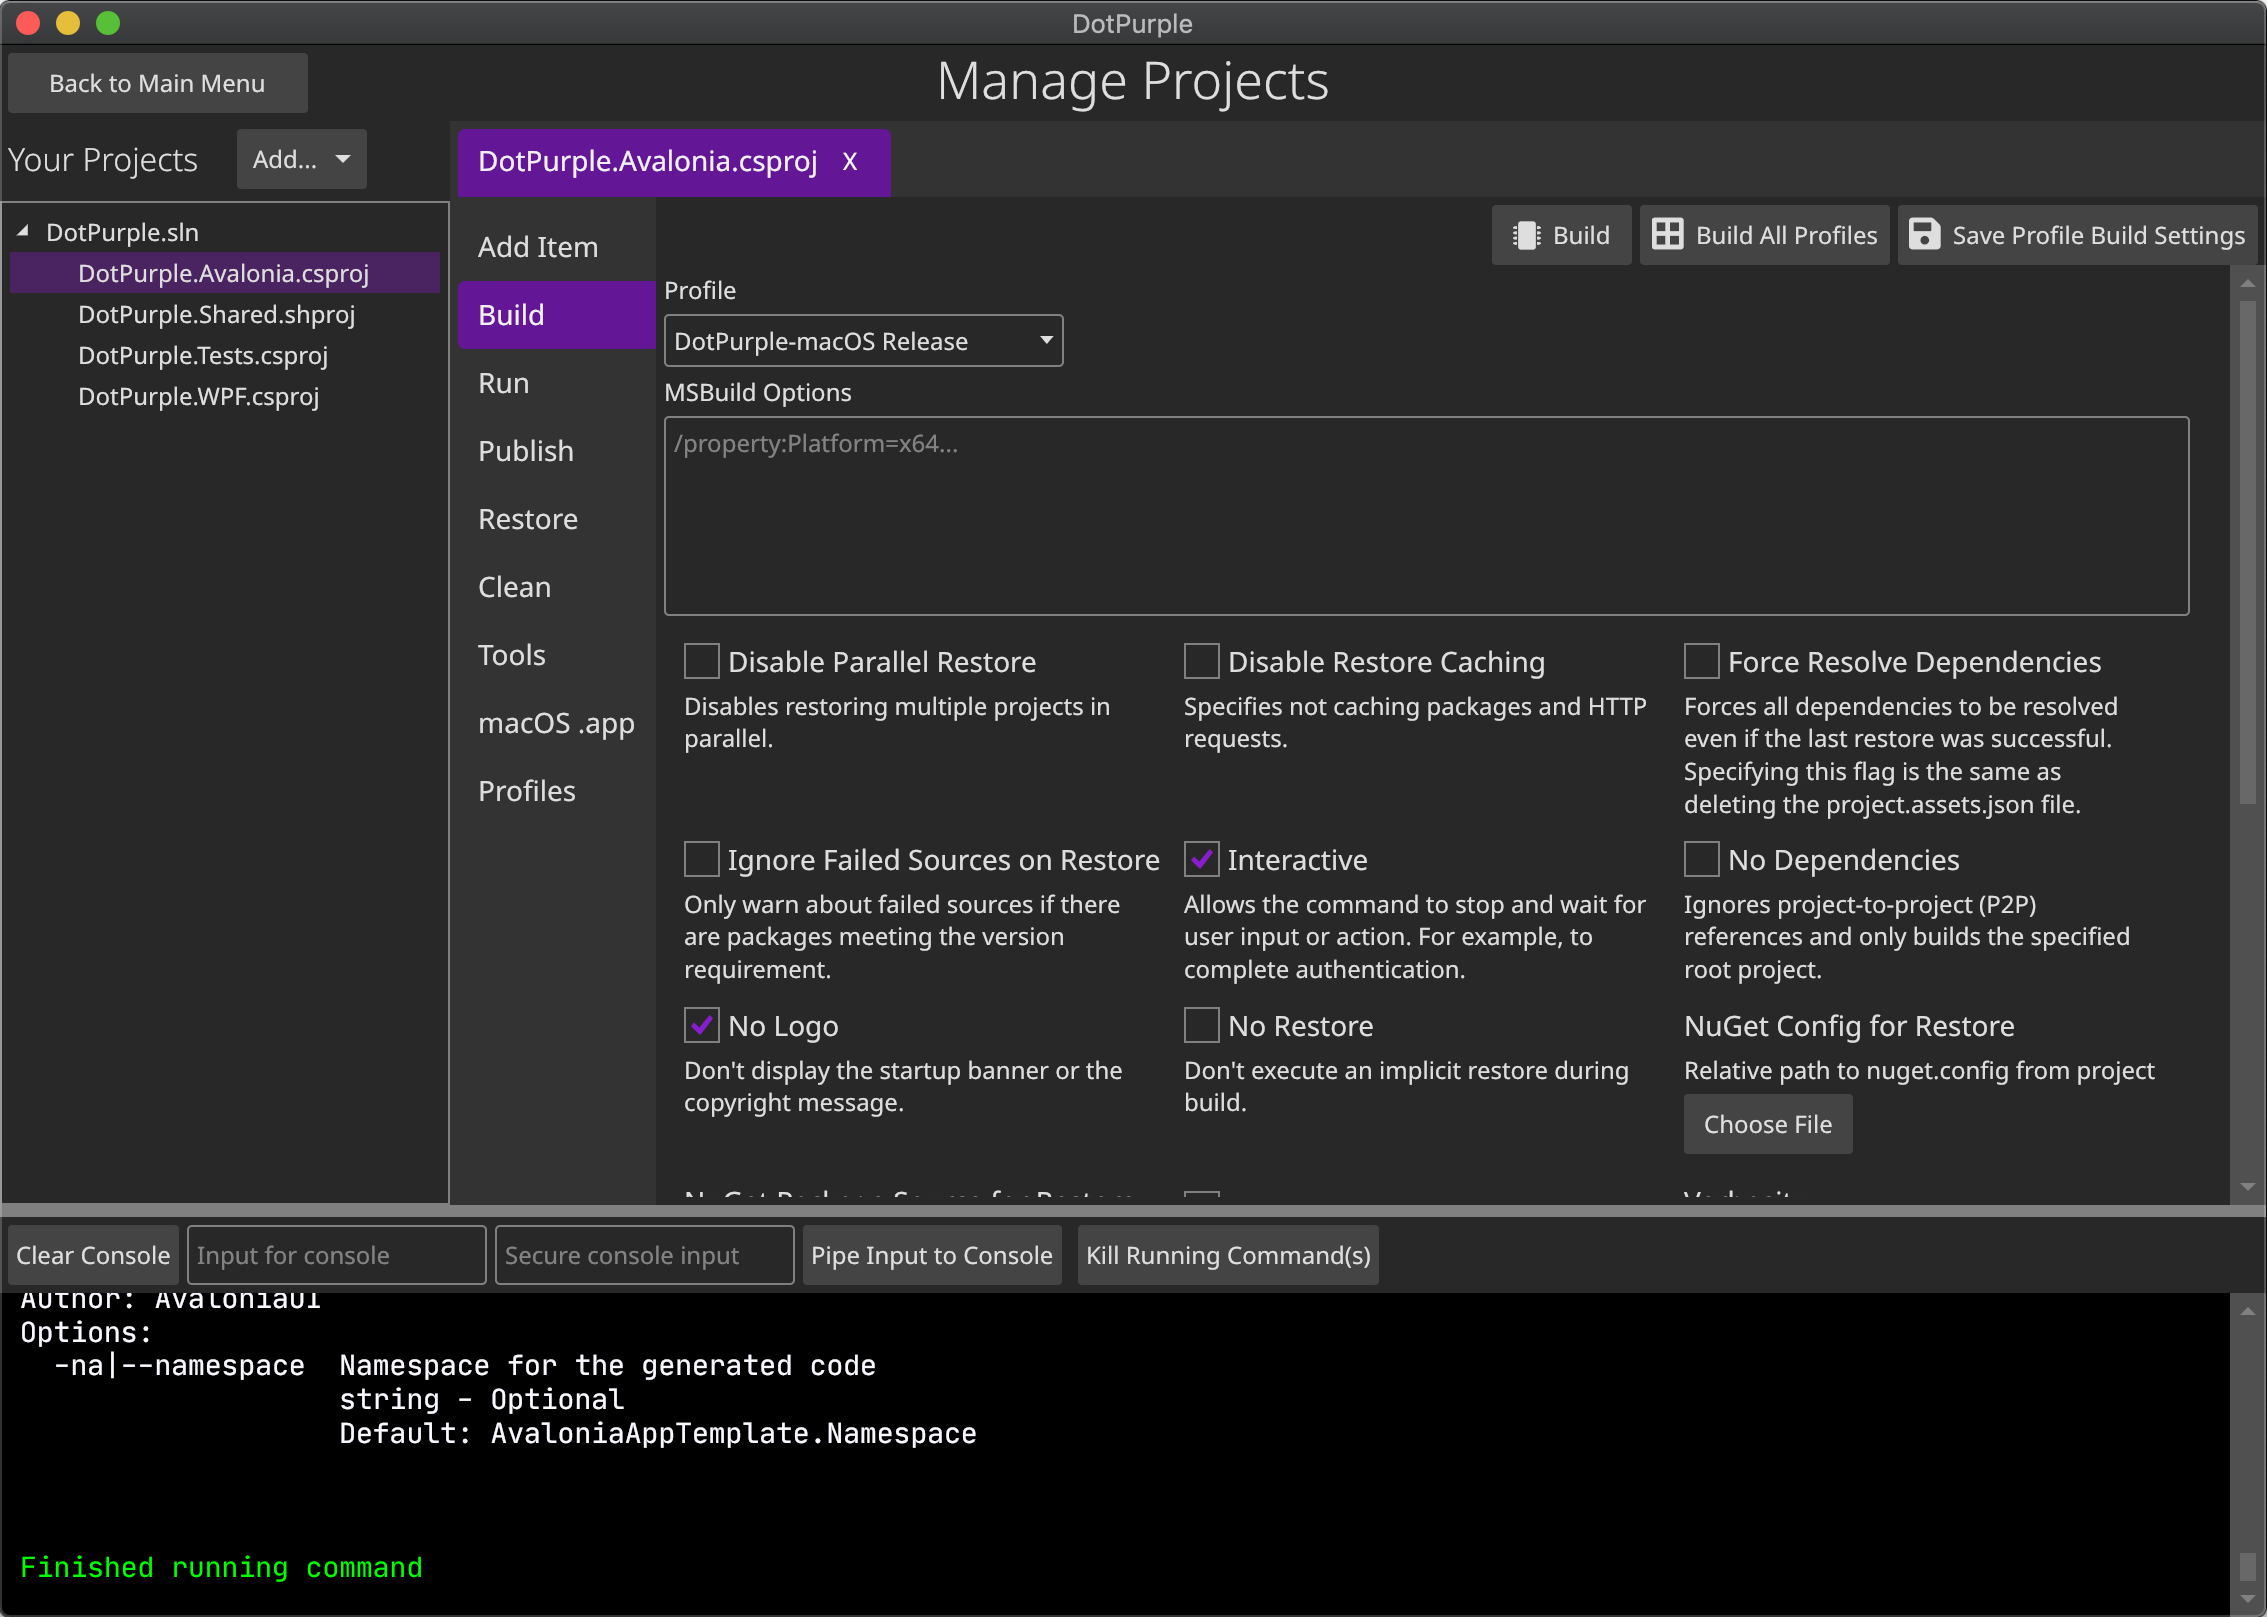
Task: Click the console scroll up arrow
Action: pyautogui.click(x=2247, y=1311)
